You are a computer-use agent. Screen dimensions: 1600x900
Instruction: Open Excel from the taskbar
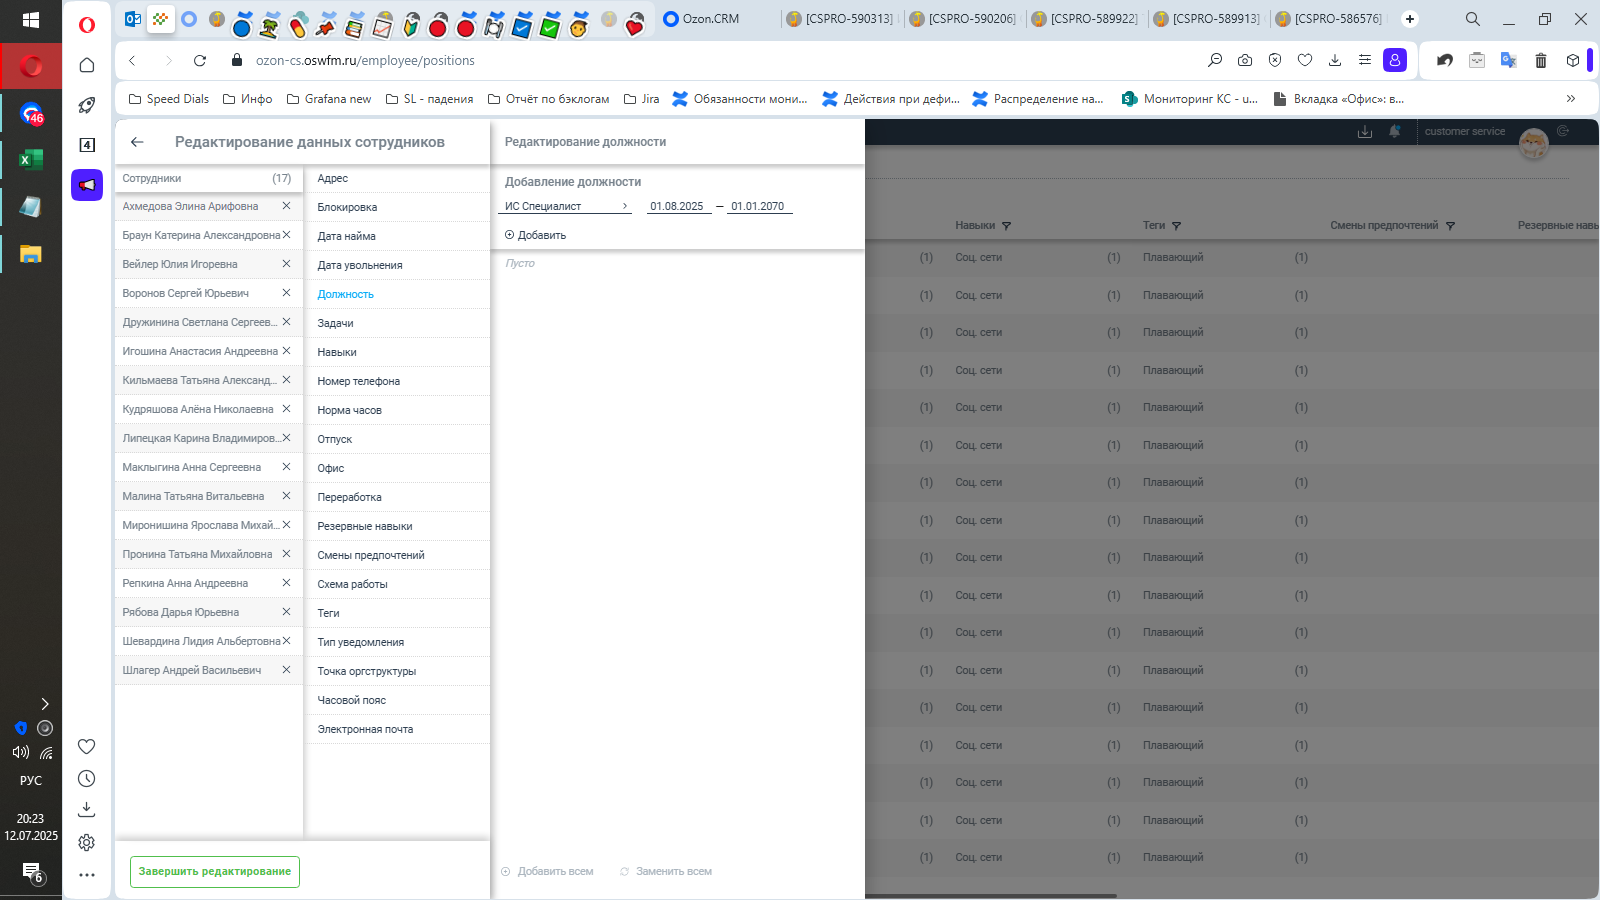tap(30, 159)
